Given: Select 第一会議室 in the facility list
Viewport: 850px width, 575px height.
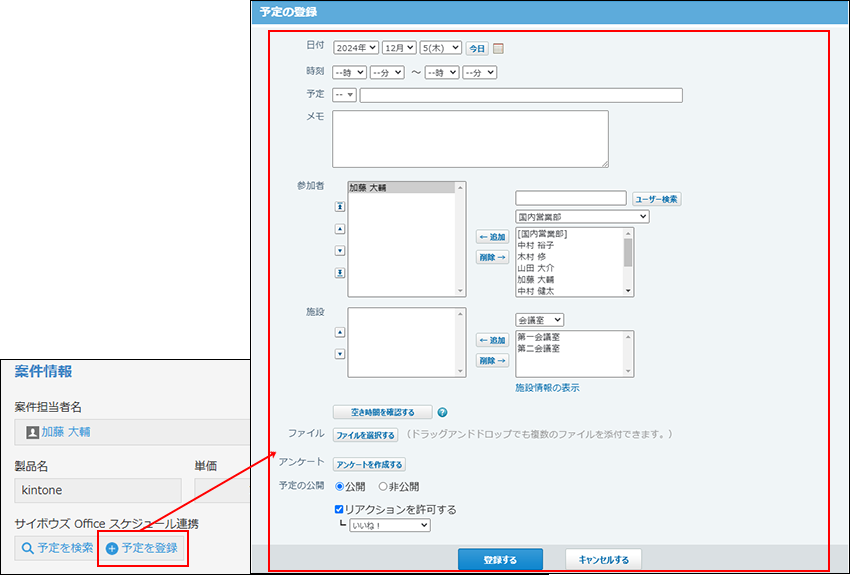Looking at the screenshot, I should click(x=538, y=338).
